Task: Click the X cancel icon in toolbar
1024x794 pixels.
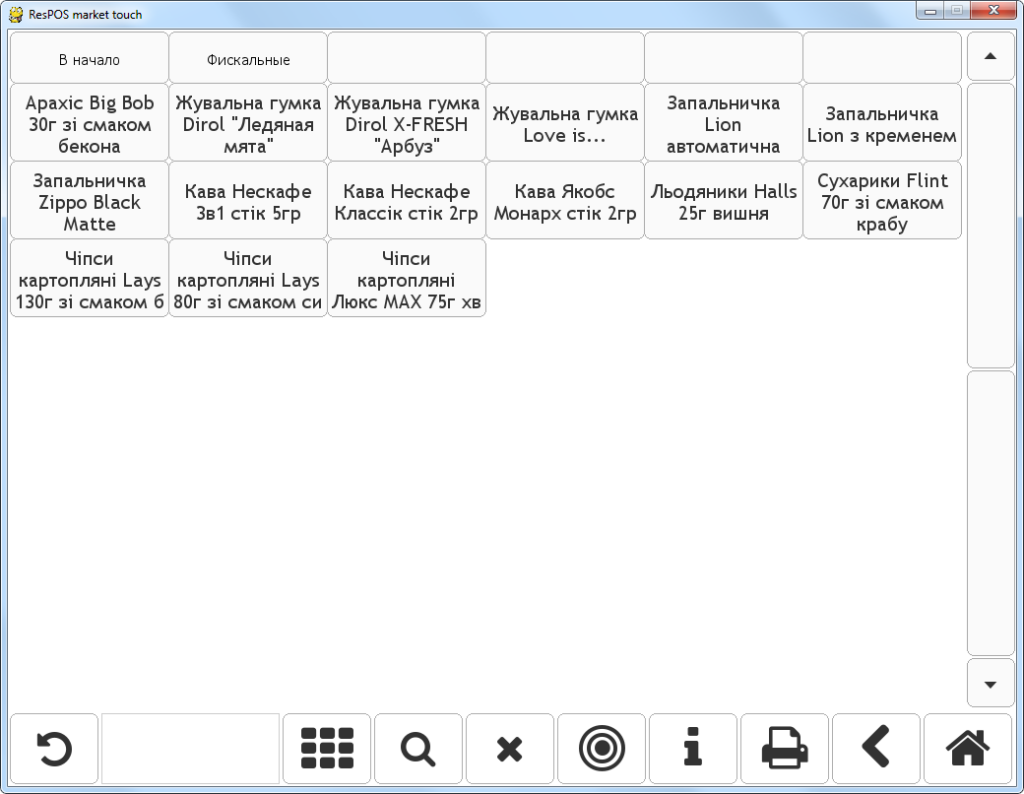Action: (510, 748)
